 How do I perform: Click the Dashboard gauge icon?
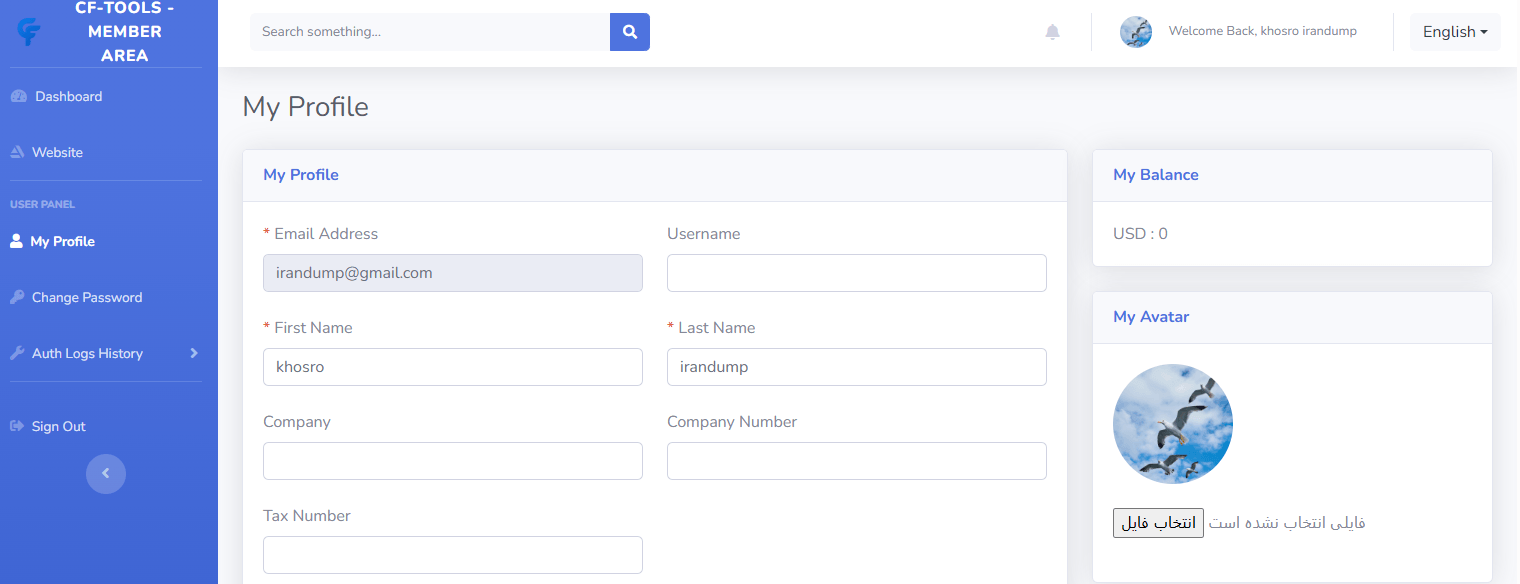18,97
